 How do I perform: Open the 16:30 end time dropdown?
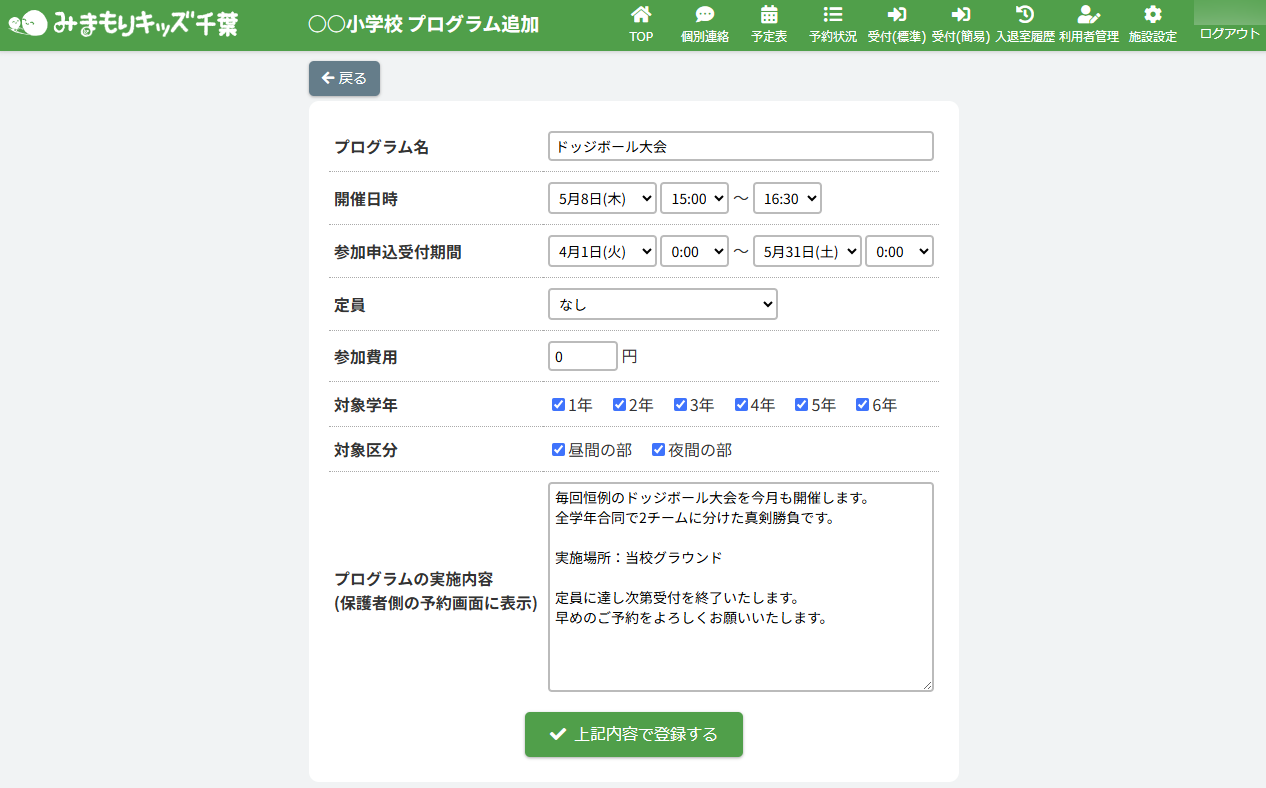point(787,198)
